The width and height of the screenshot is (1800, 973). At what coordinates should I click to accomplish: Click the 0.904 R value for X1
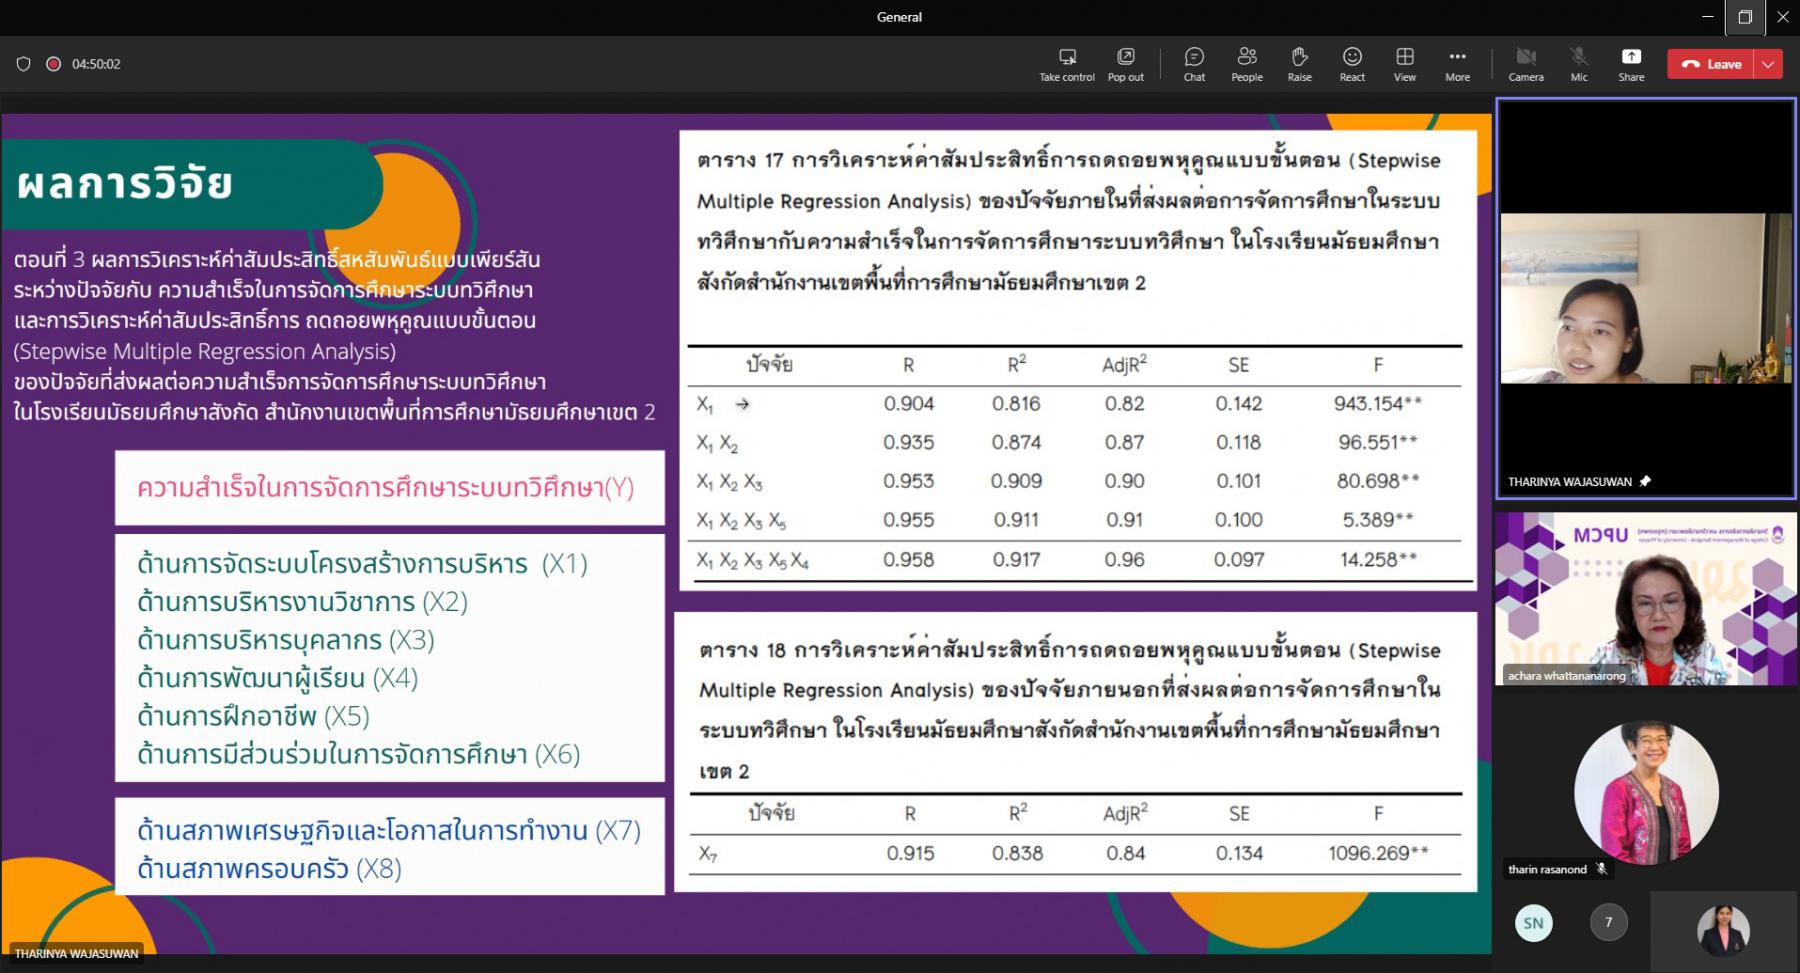[908, 403]
